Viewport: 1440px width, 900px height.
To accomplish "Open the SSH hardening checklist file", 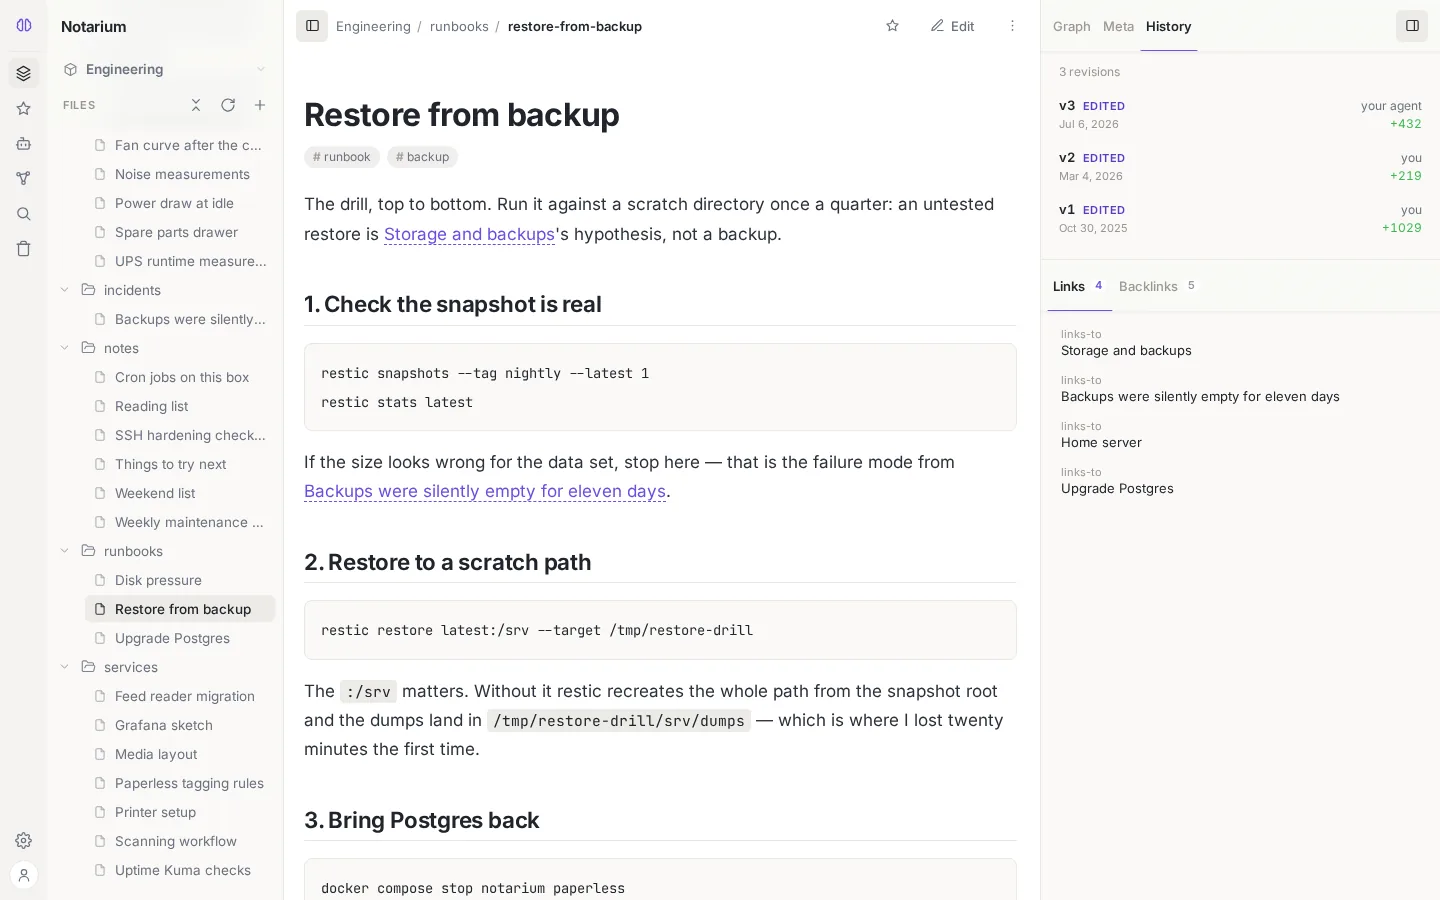I will coord(180,435).
